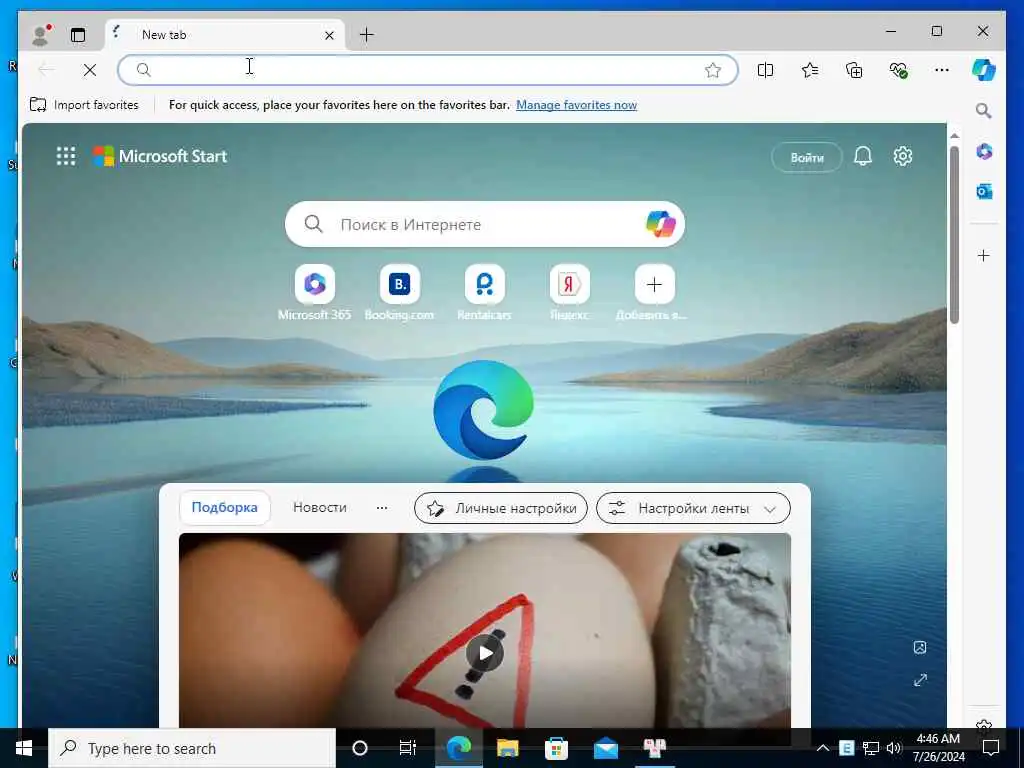Play the egg video

(485, 653)
